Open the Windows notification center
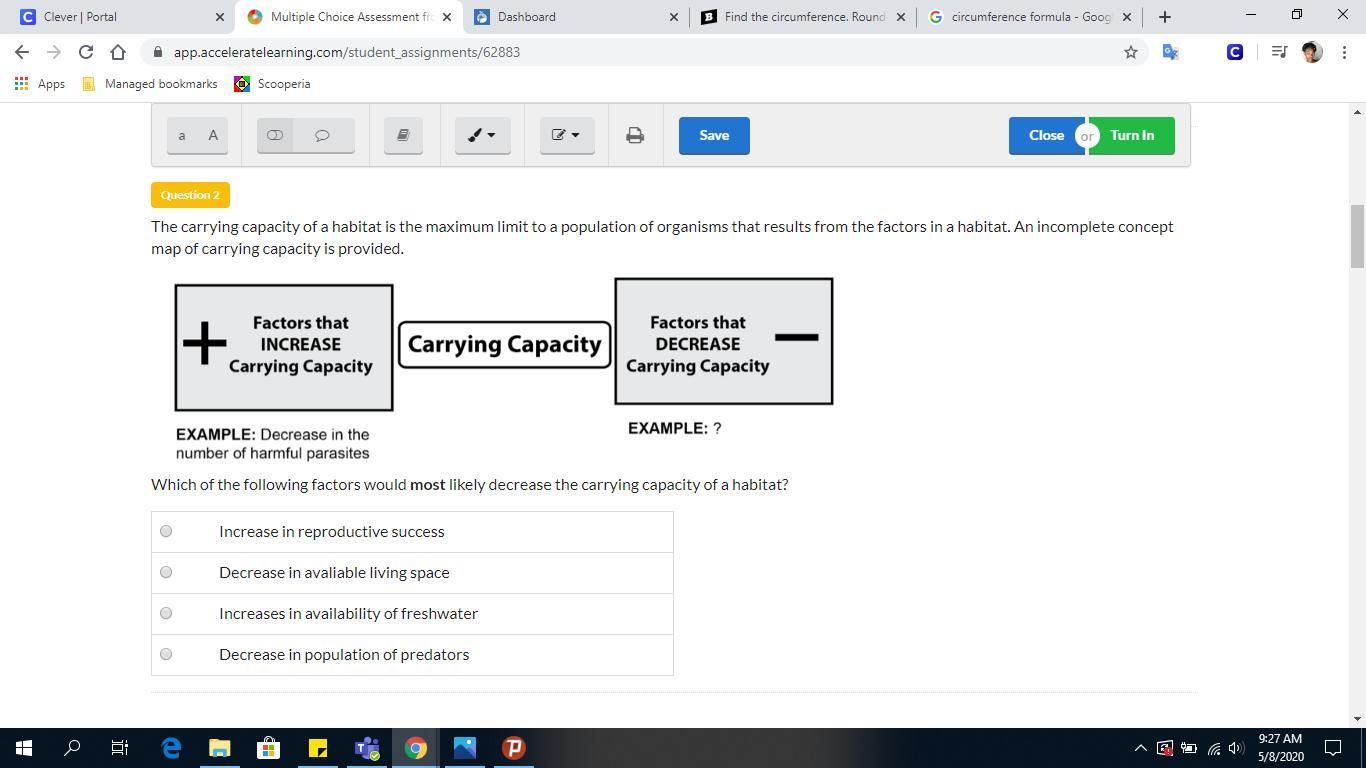 click(1333, 748)
